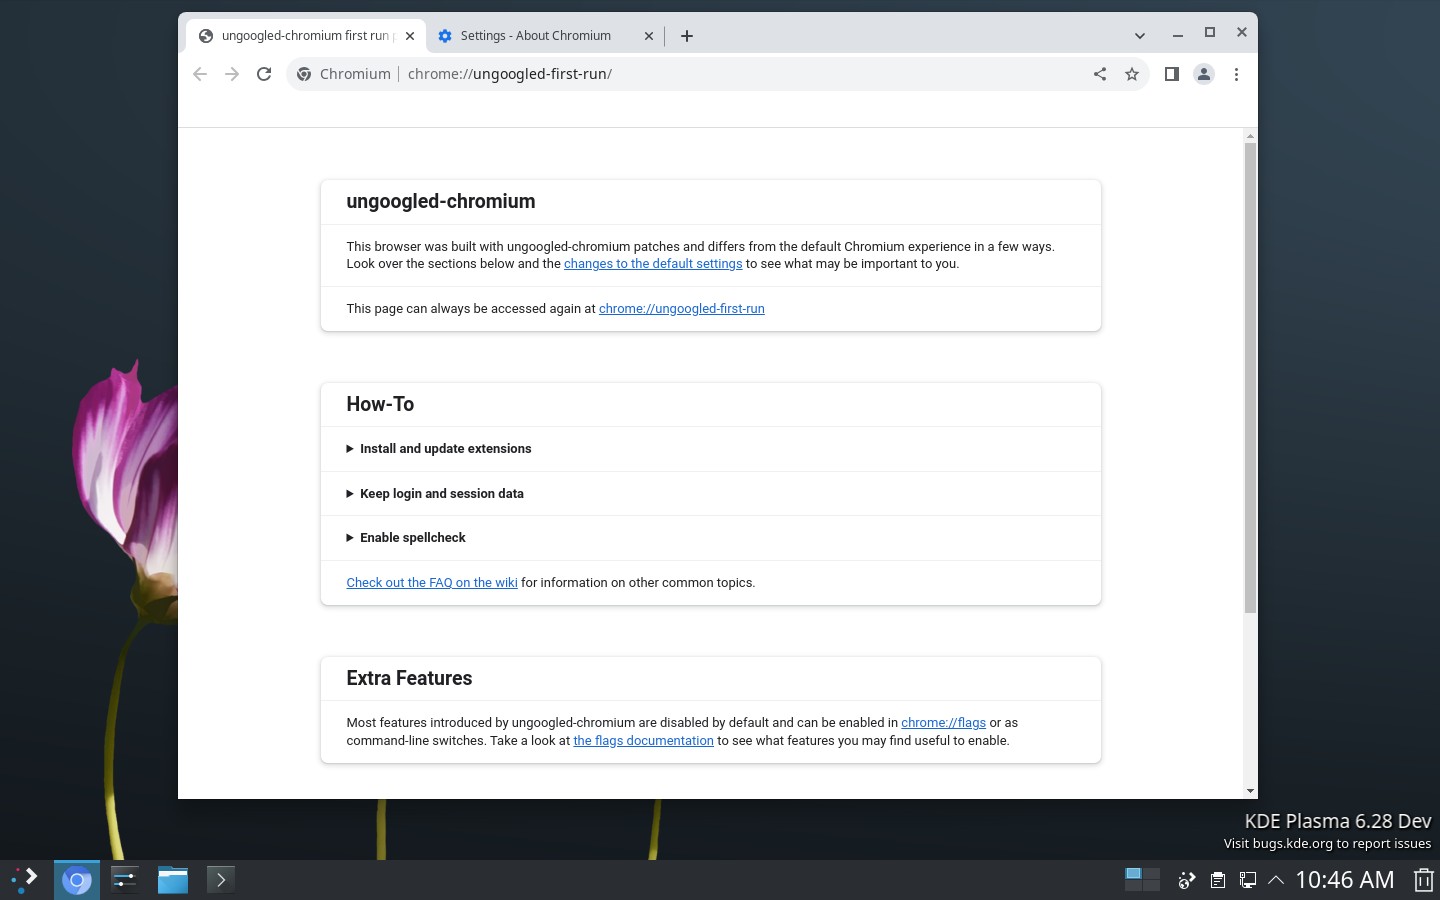Share this page via the share icon
Image resolution: width=1440 pixels, height=900 pixels.
pos(1100,74)
